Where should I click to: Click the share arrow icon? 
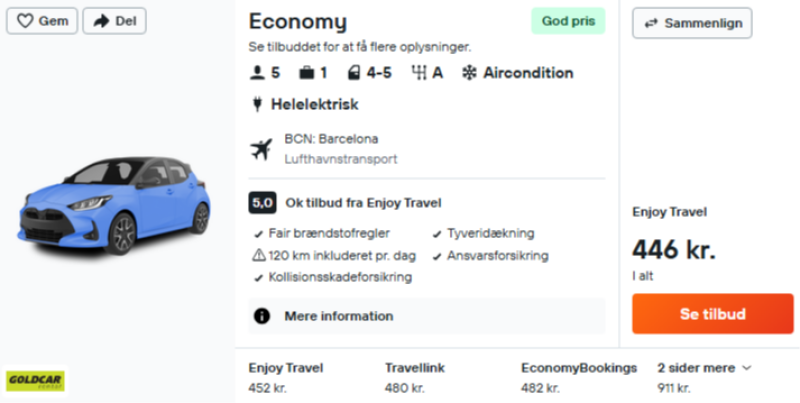click(102, 21)
